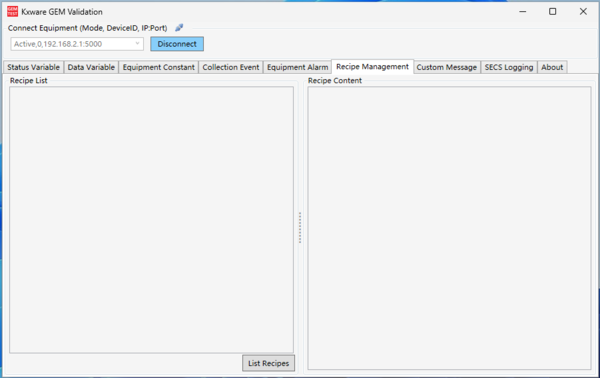This screenshot has height=378, width=600.
Task: Maximize the Kxware GEM Validation window
Action: click(553, 11)
